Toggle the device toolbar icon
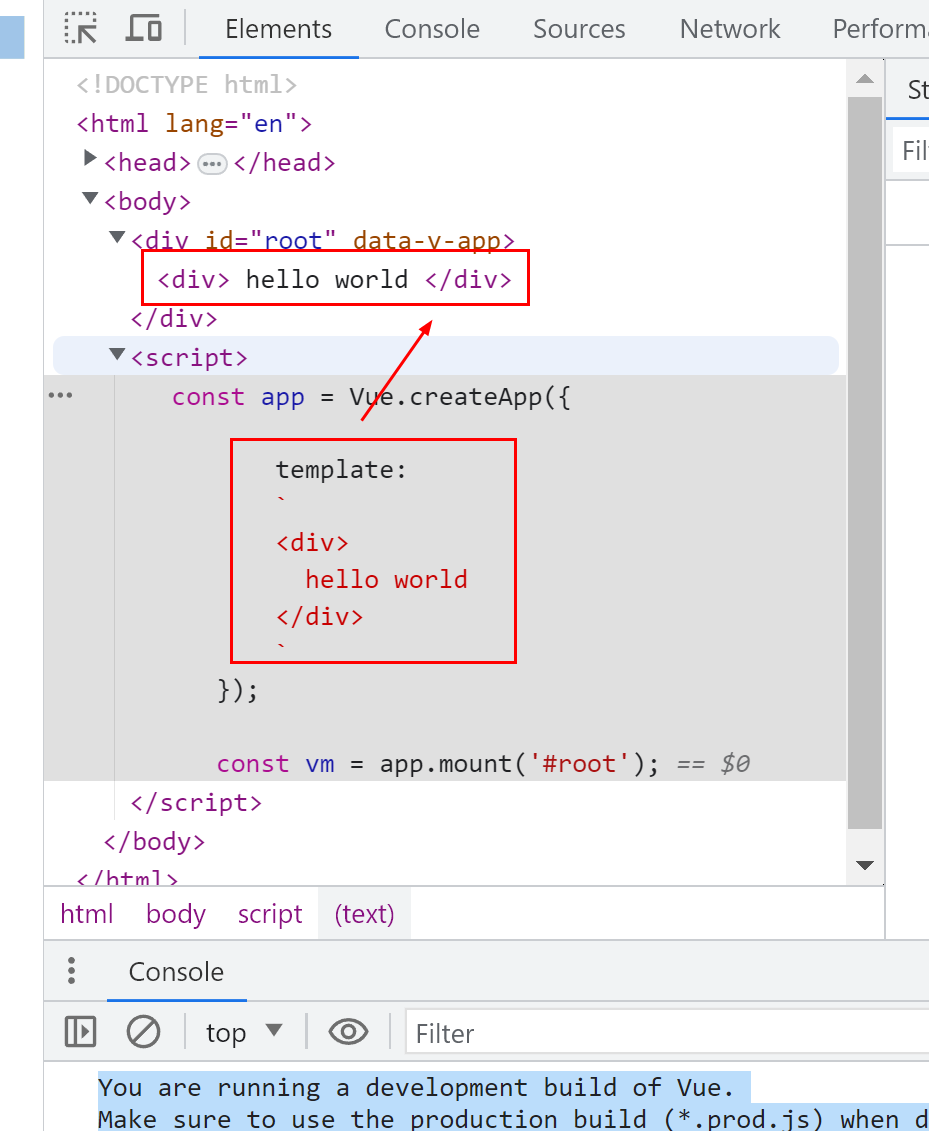 144,28
